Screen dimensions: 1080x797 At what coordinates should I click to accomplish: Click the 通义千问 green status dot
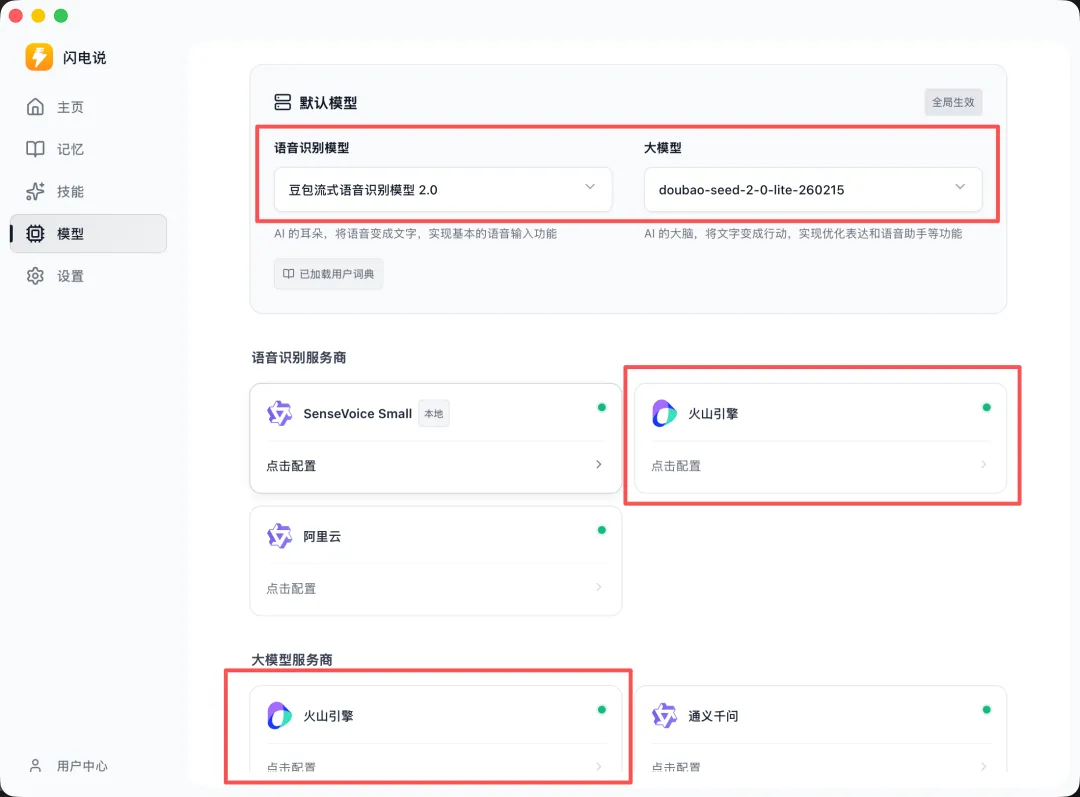coord(986,710)
